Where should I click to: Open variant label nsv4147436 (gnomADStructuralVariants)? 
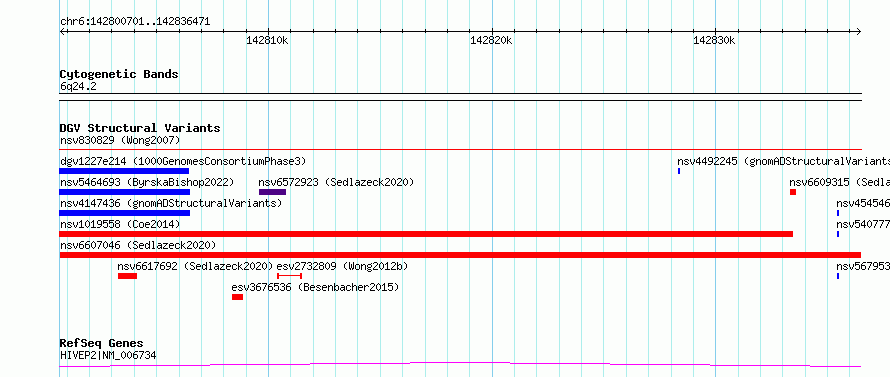(171, 203)
